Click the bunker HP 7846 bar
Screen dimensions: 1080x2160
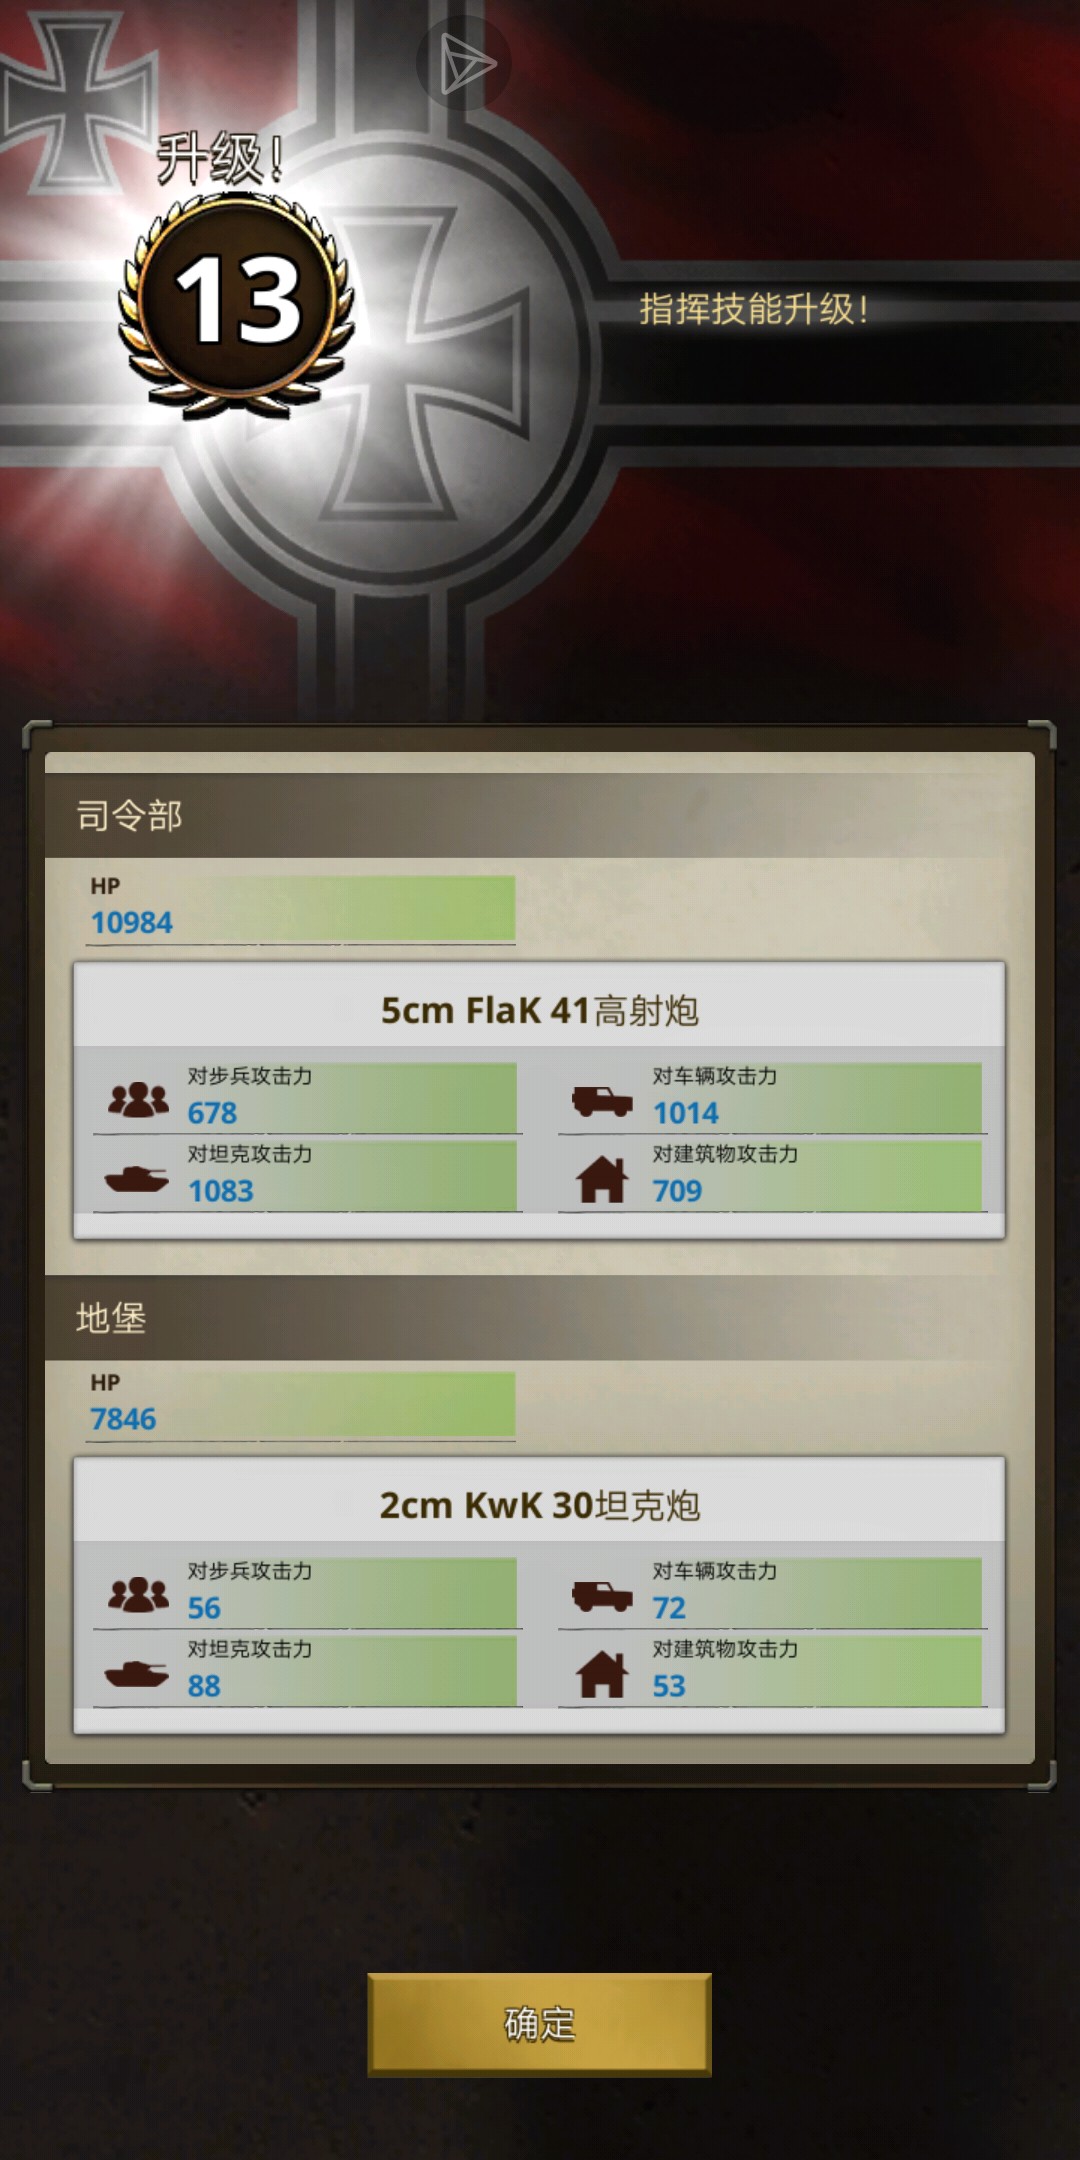click(301, 1406)
